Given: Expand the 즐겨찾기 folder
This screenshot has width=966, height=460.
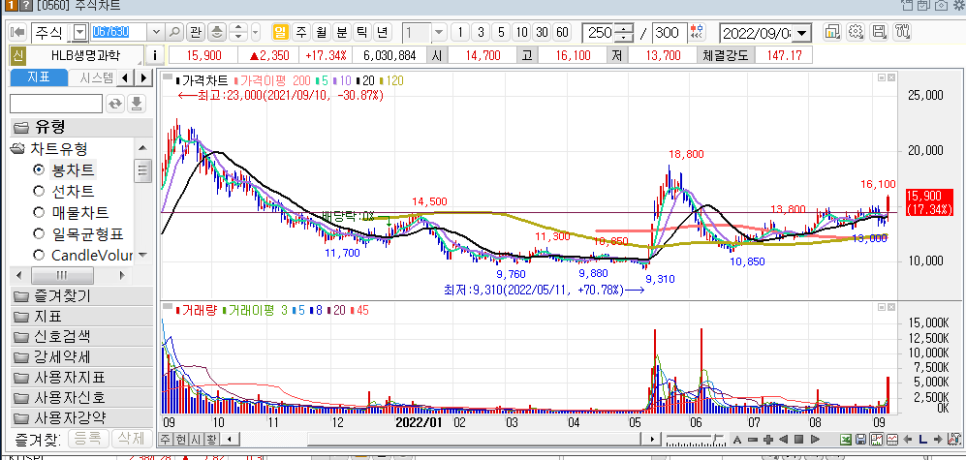Looking at the screenshot, I should pyautogui.click(x=81, y=296).
